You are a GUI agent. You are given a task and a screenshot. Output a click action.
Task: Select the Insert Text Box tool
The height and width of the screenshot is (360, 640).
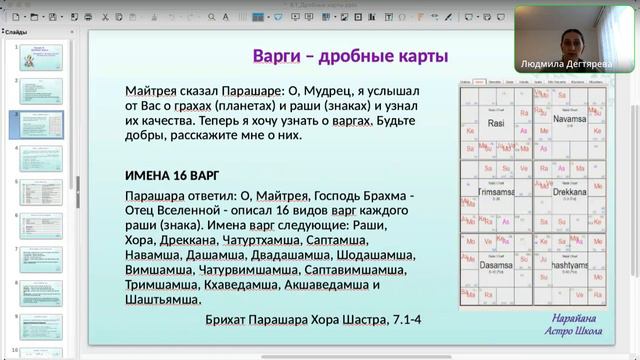click(389, 17)
